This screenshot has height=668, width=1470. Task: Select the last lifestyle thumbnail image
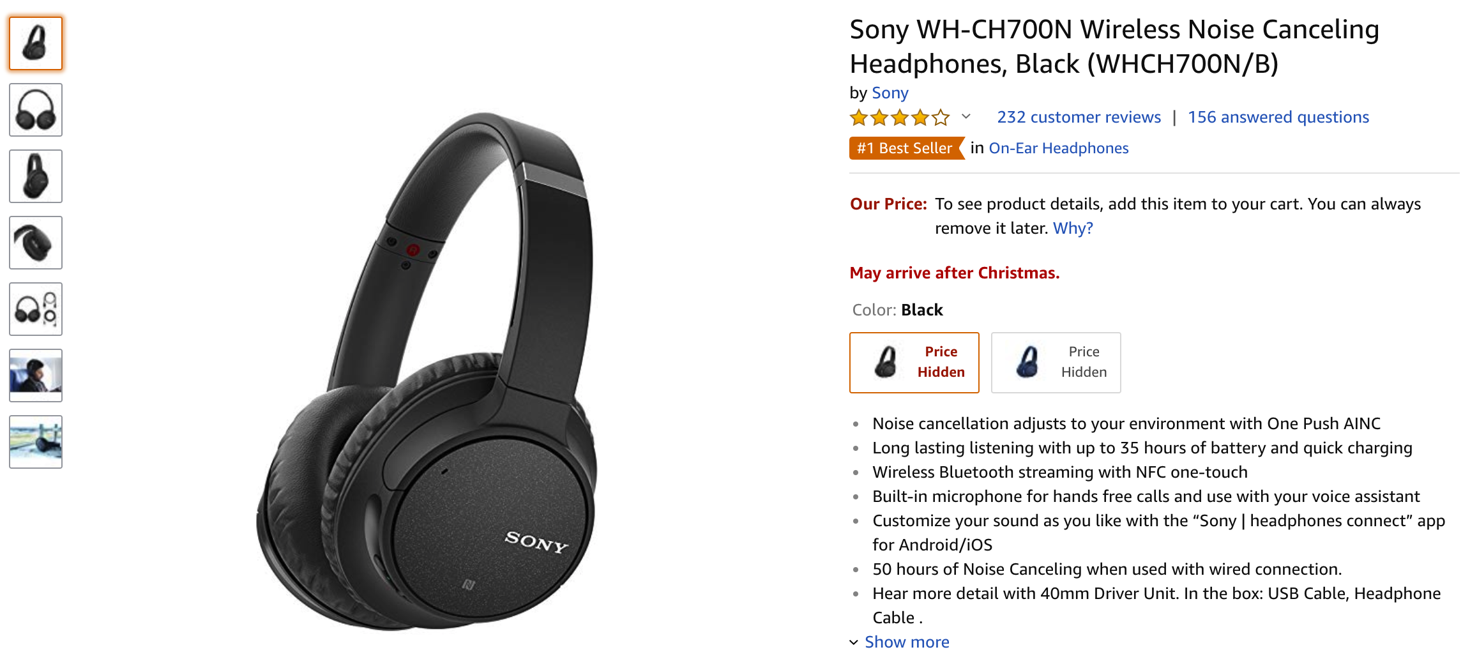tap(36, 442)
